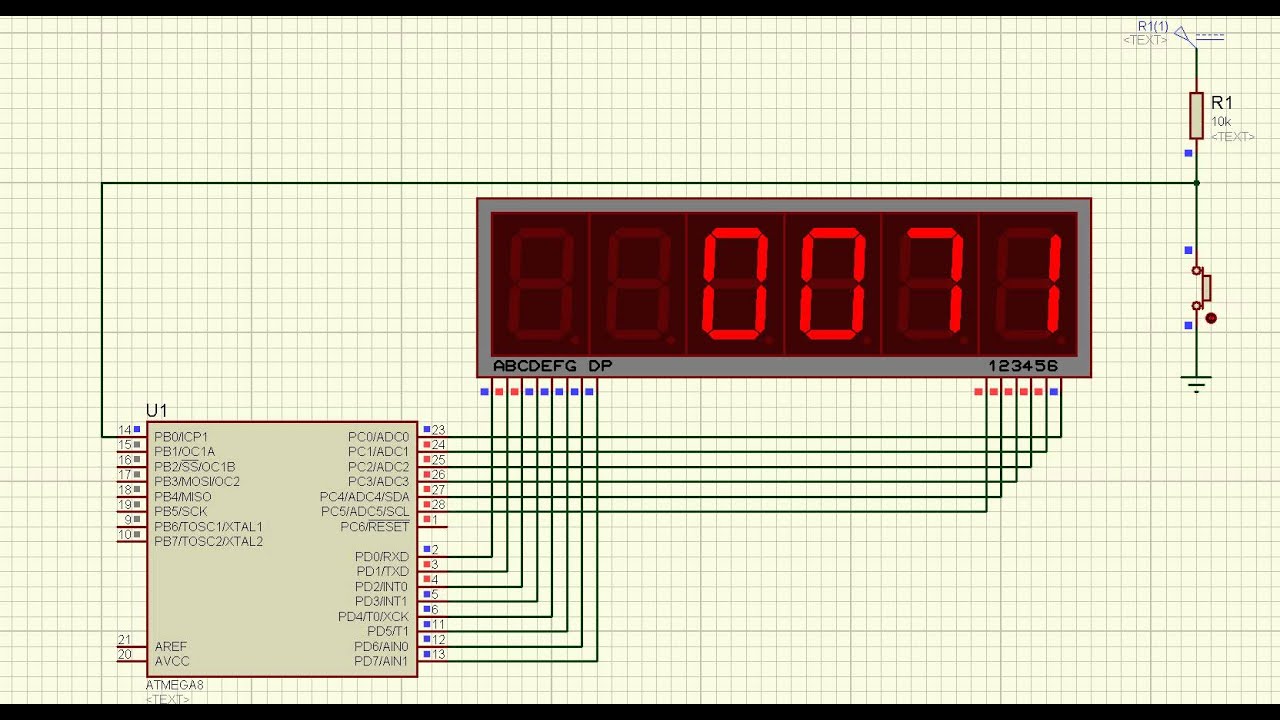The height and width of the screenshot is (720, 1280).
Task: Select the 10k resistor value label
Action: click(1221, 122)
